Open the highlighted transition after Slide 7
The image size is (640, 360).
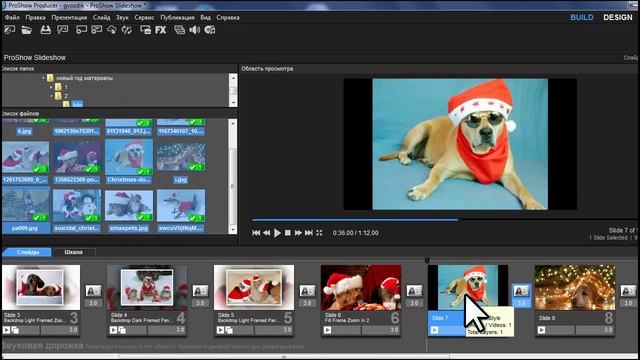521,291
